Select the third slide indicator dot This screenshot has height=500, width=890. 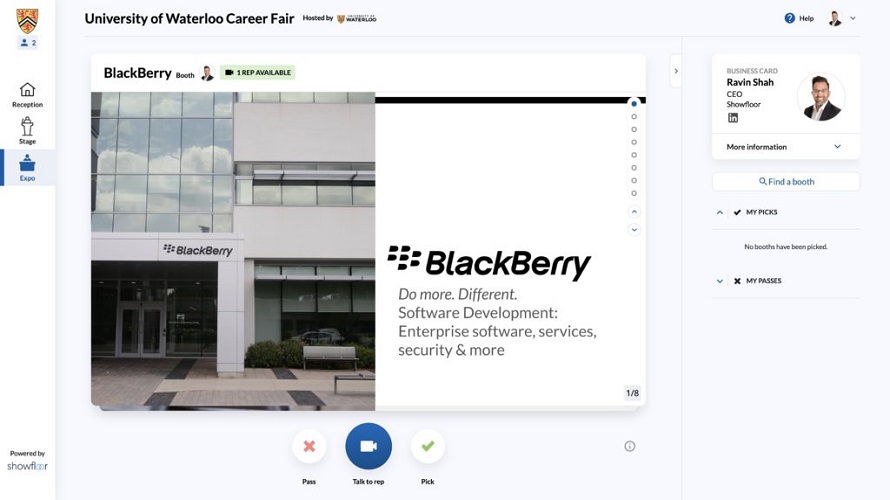tap(634, 129)
